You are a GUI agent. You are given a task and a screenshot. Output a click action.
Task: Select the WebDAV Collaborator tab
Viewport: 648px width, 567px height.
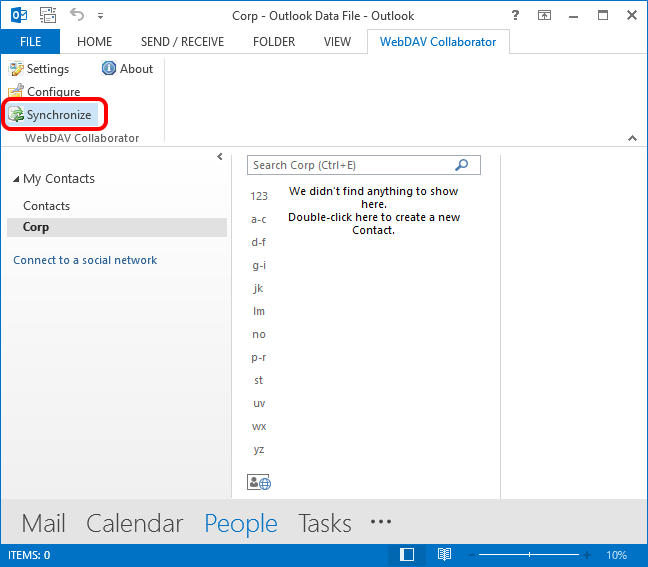pyautogui.click(x=438, y=42)
